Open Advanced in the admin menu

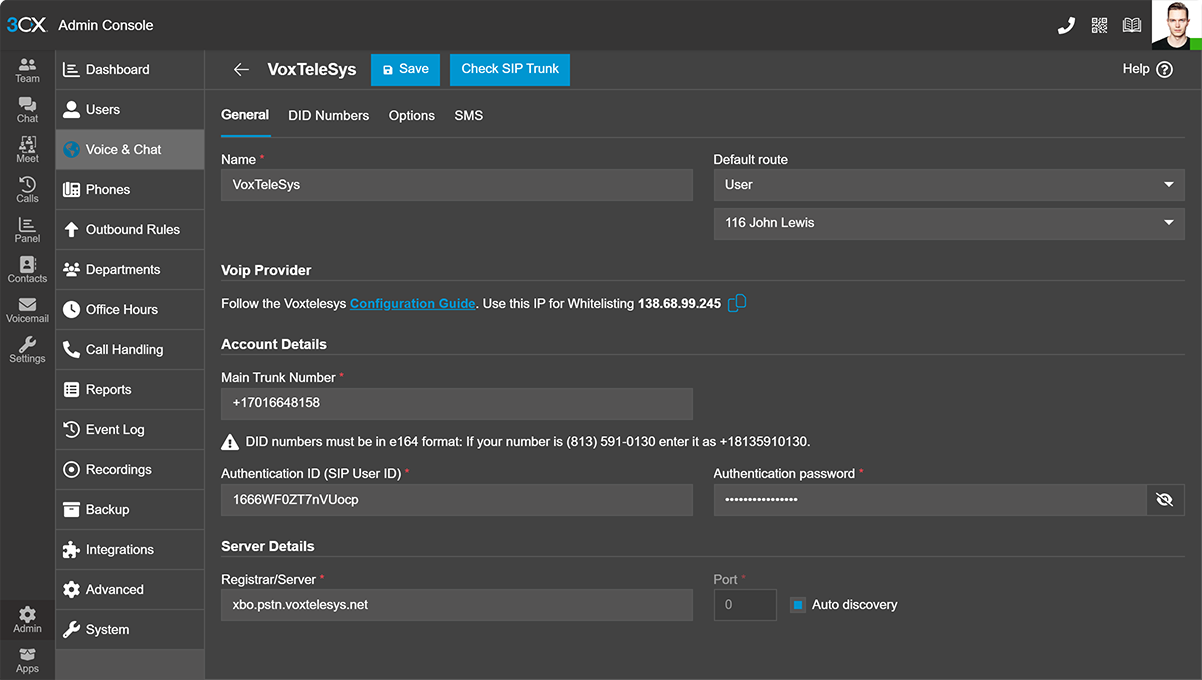(130, 590)
